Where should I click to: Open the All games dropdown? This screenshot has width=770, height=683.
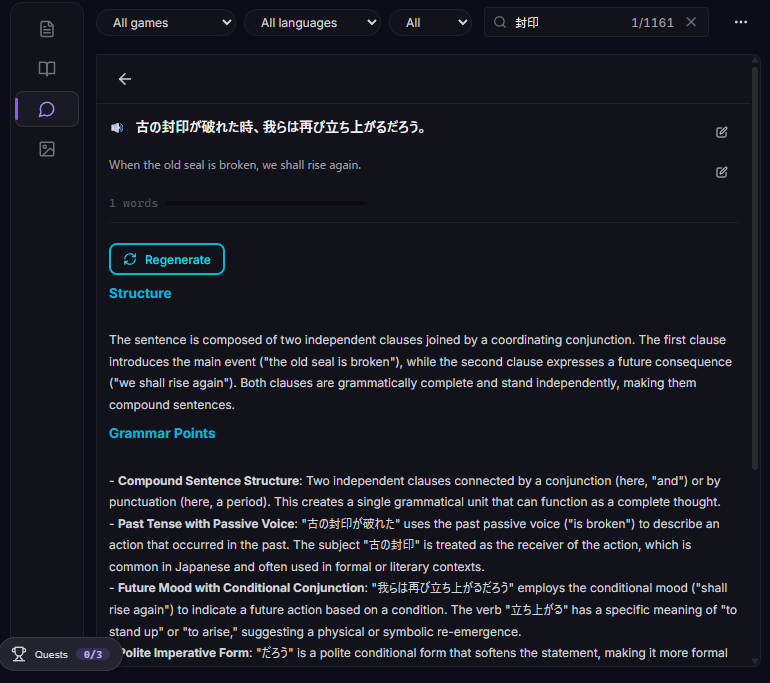[166, 23]
